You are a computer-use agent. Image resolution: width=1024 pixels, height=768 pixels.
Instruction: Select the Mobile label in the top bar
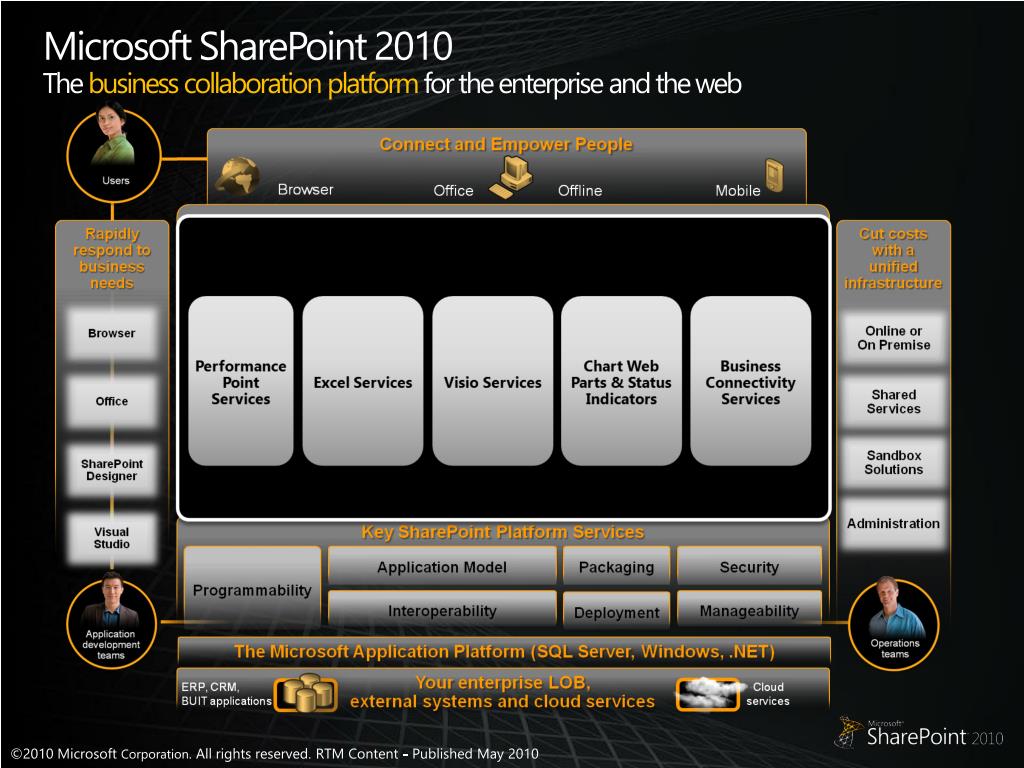coord(738,191)
